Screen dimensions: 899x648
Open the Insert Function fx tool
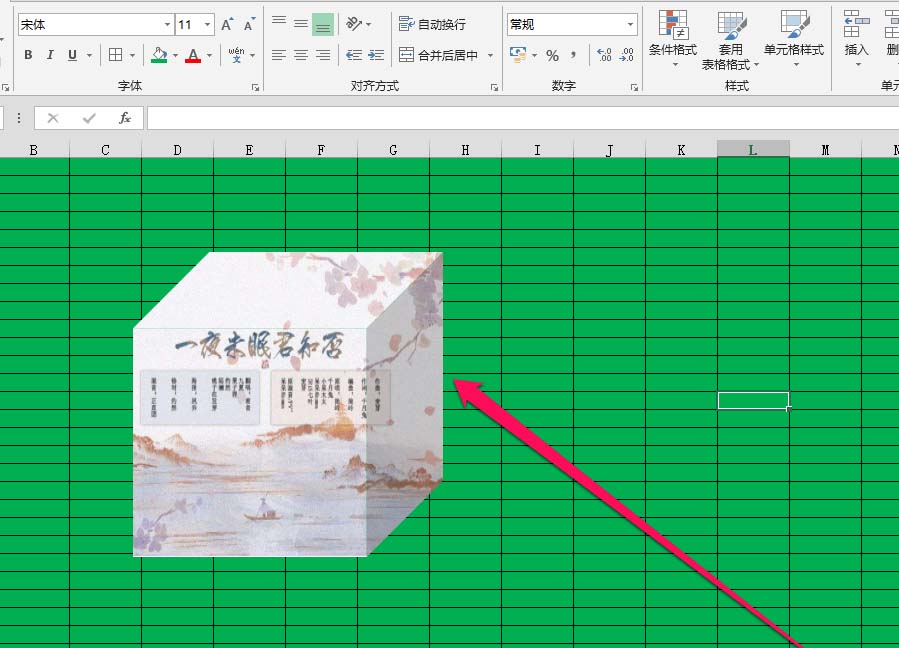click(124, 118)
